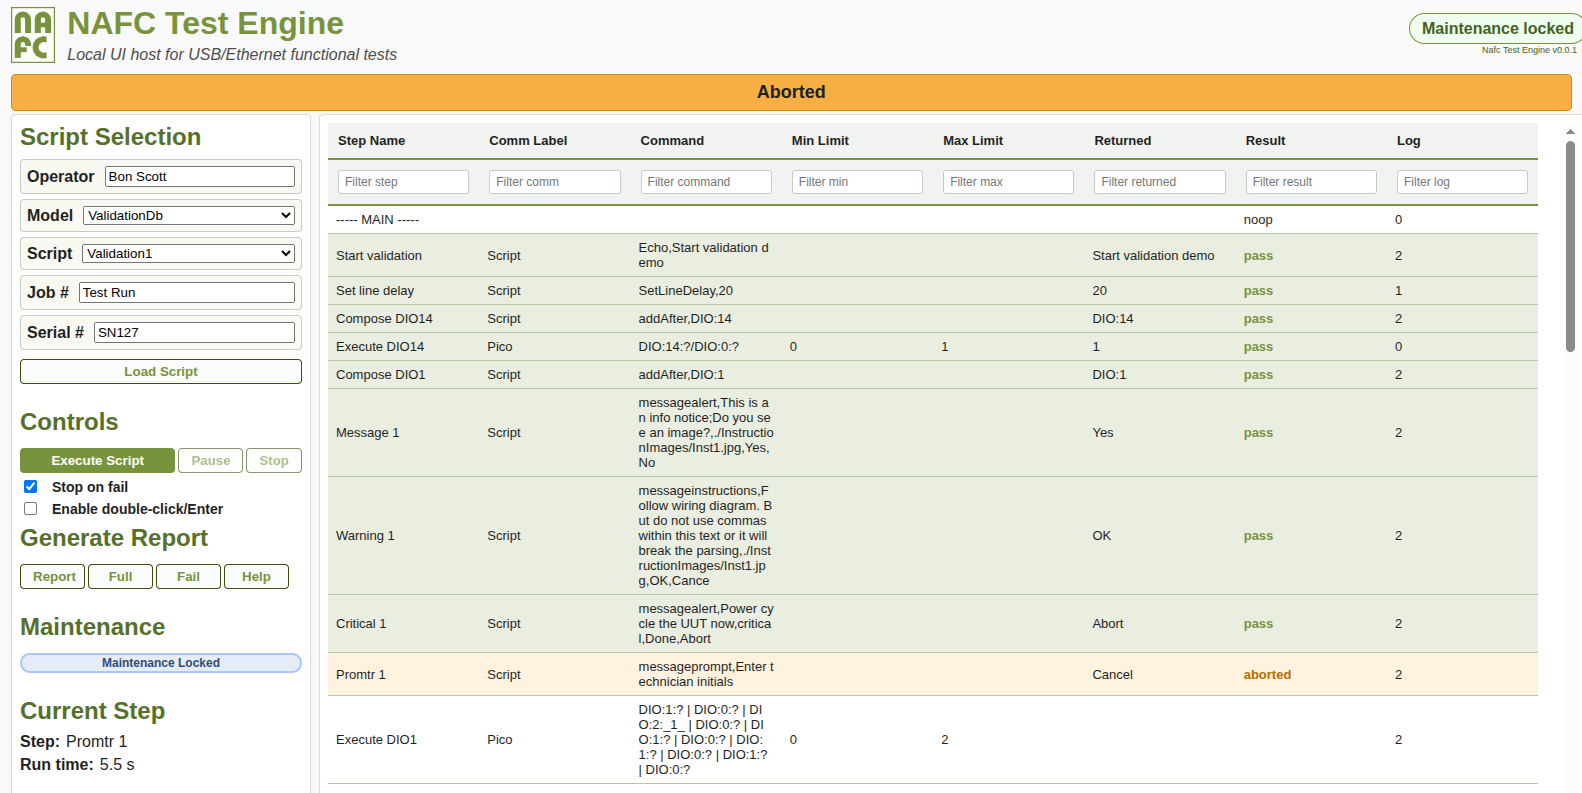
Task: Toggle the Maintenance Locked bar
Action: click(161, 663)
